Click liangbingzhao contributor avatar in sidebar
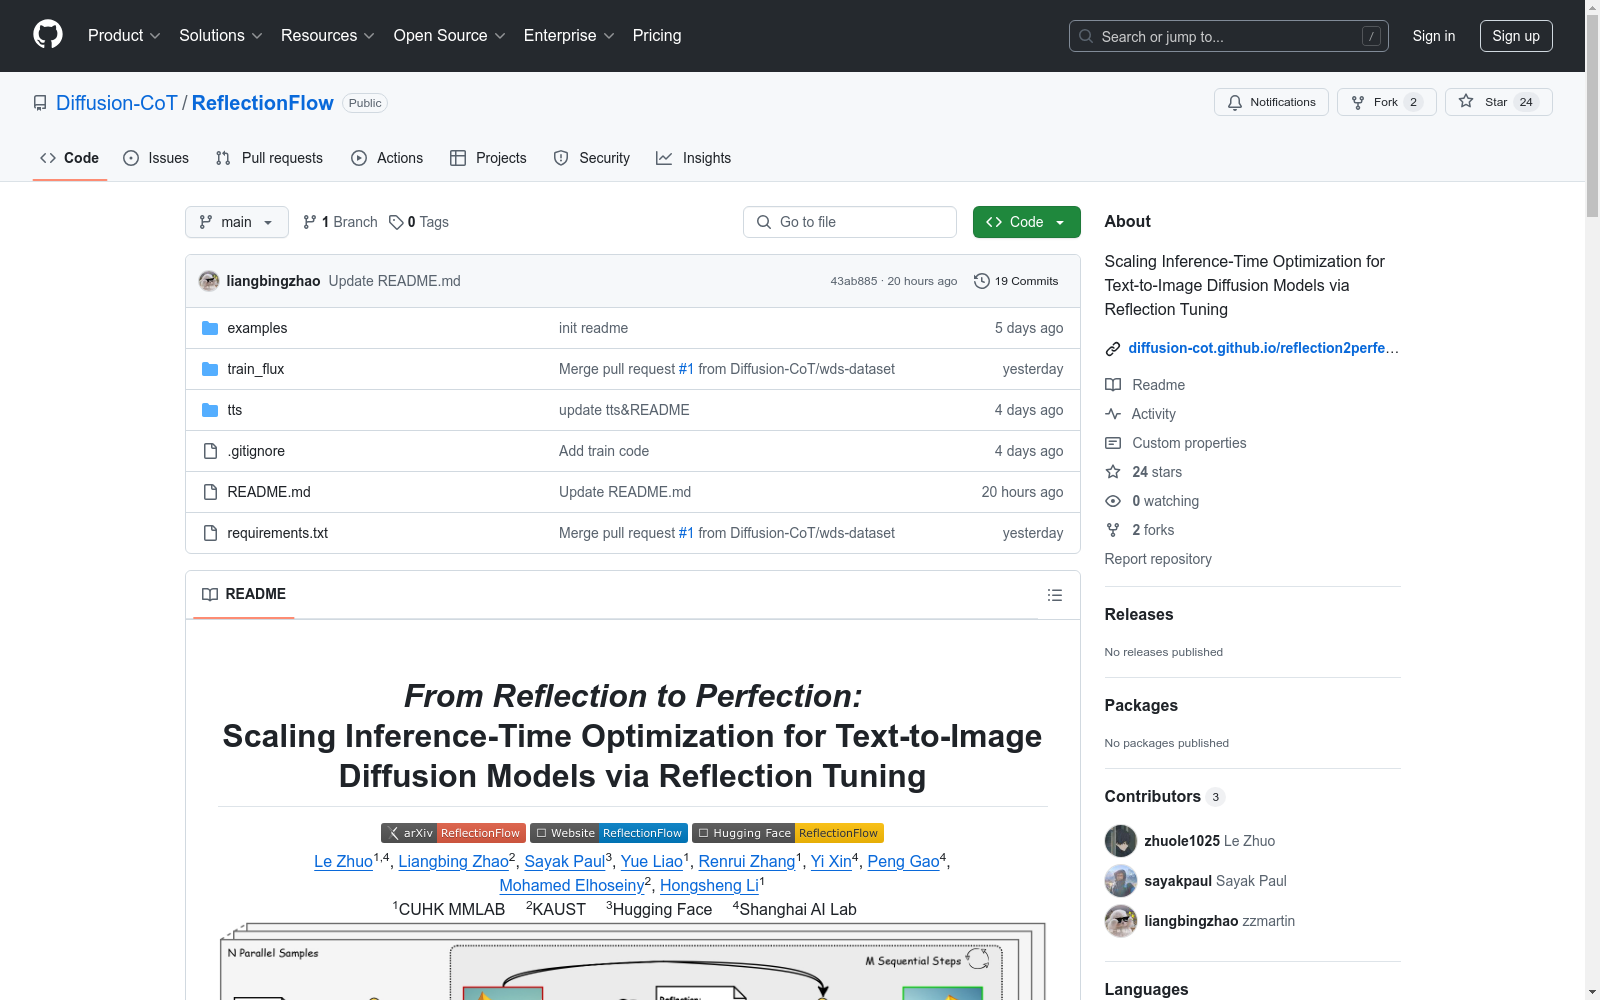This screenshot has width=1600, height=1000. click(1121, 921)
